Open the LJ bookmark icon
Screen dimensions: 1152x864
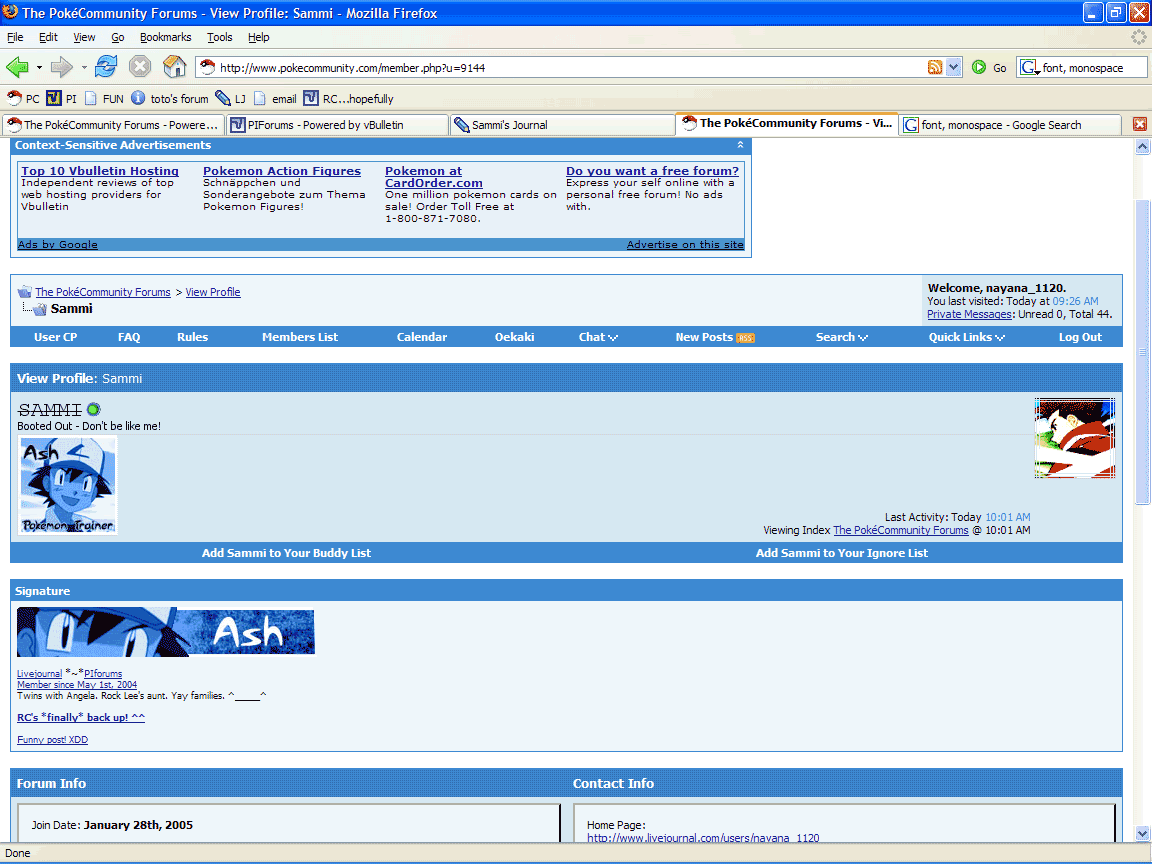click(223, 98)
